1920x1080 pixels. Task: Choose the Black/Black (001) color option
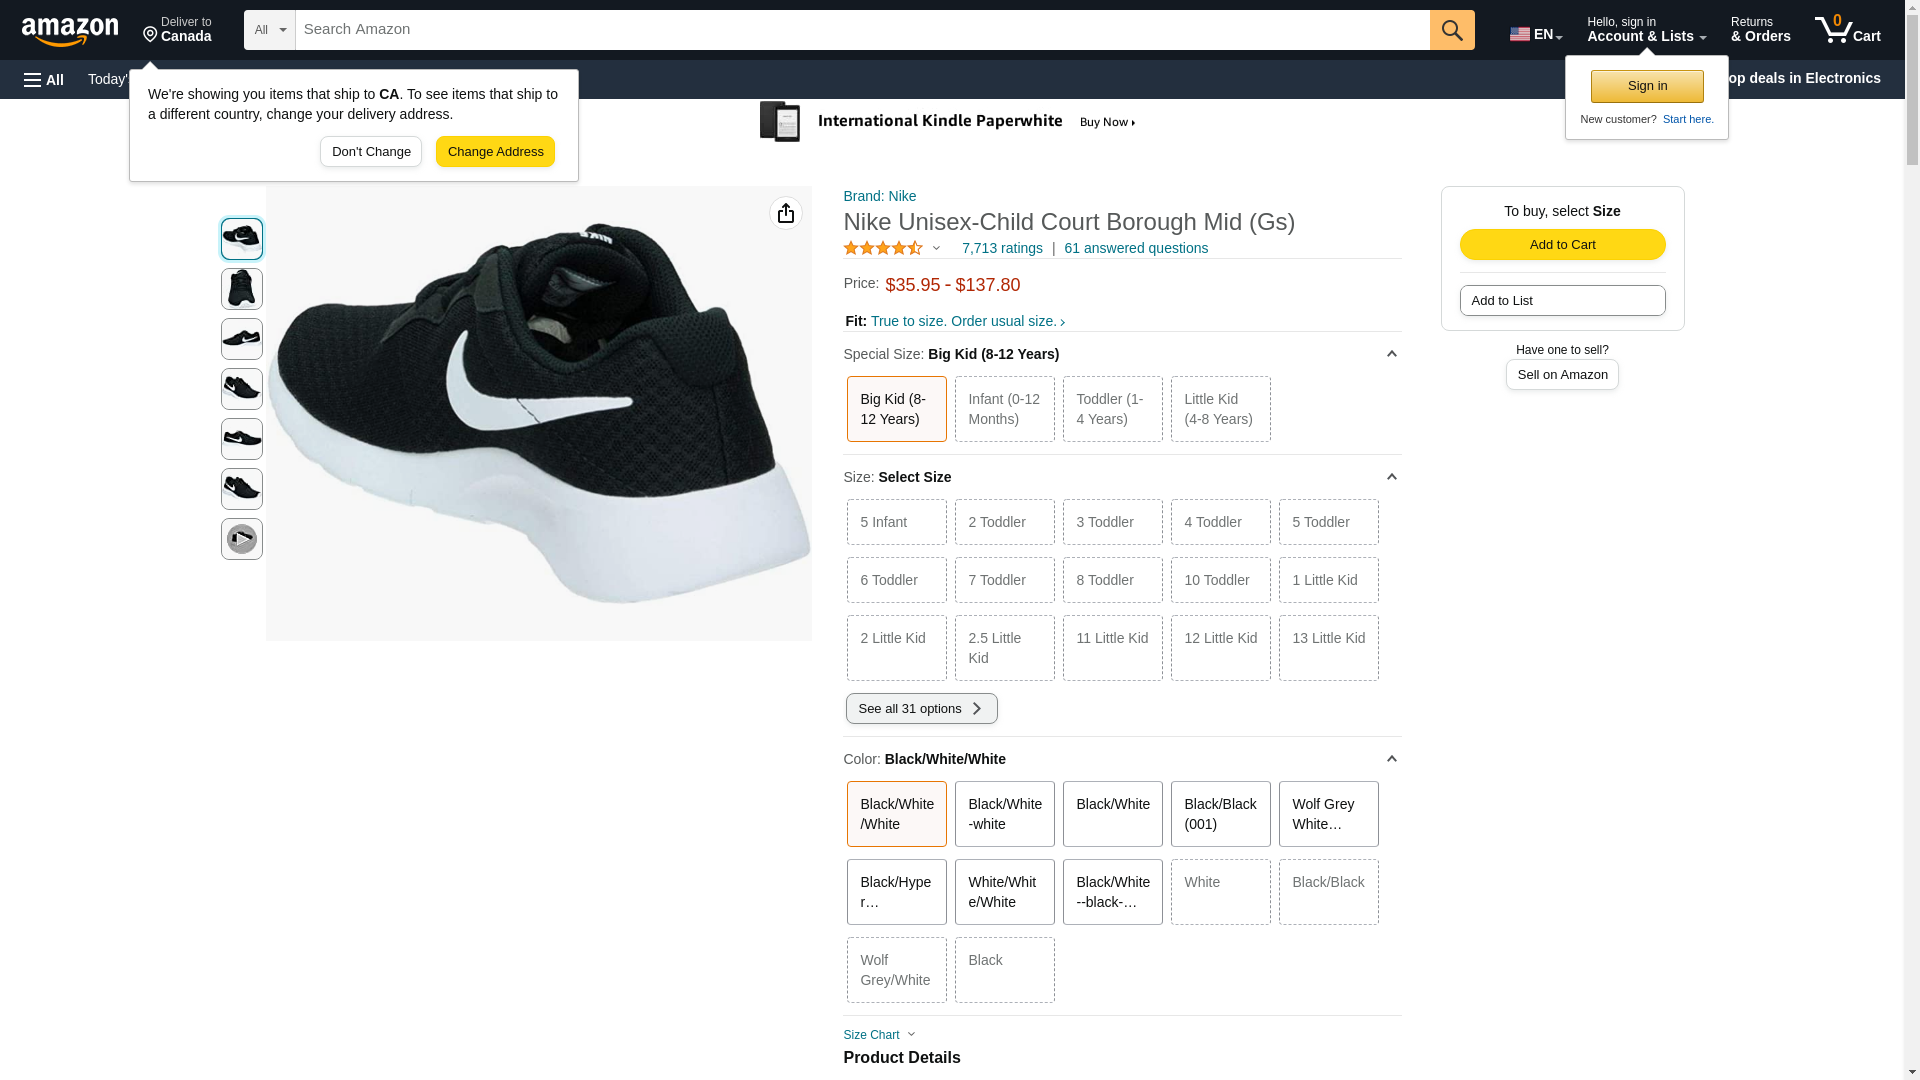[x=1220, y=814]
